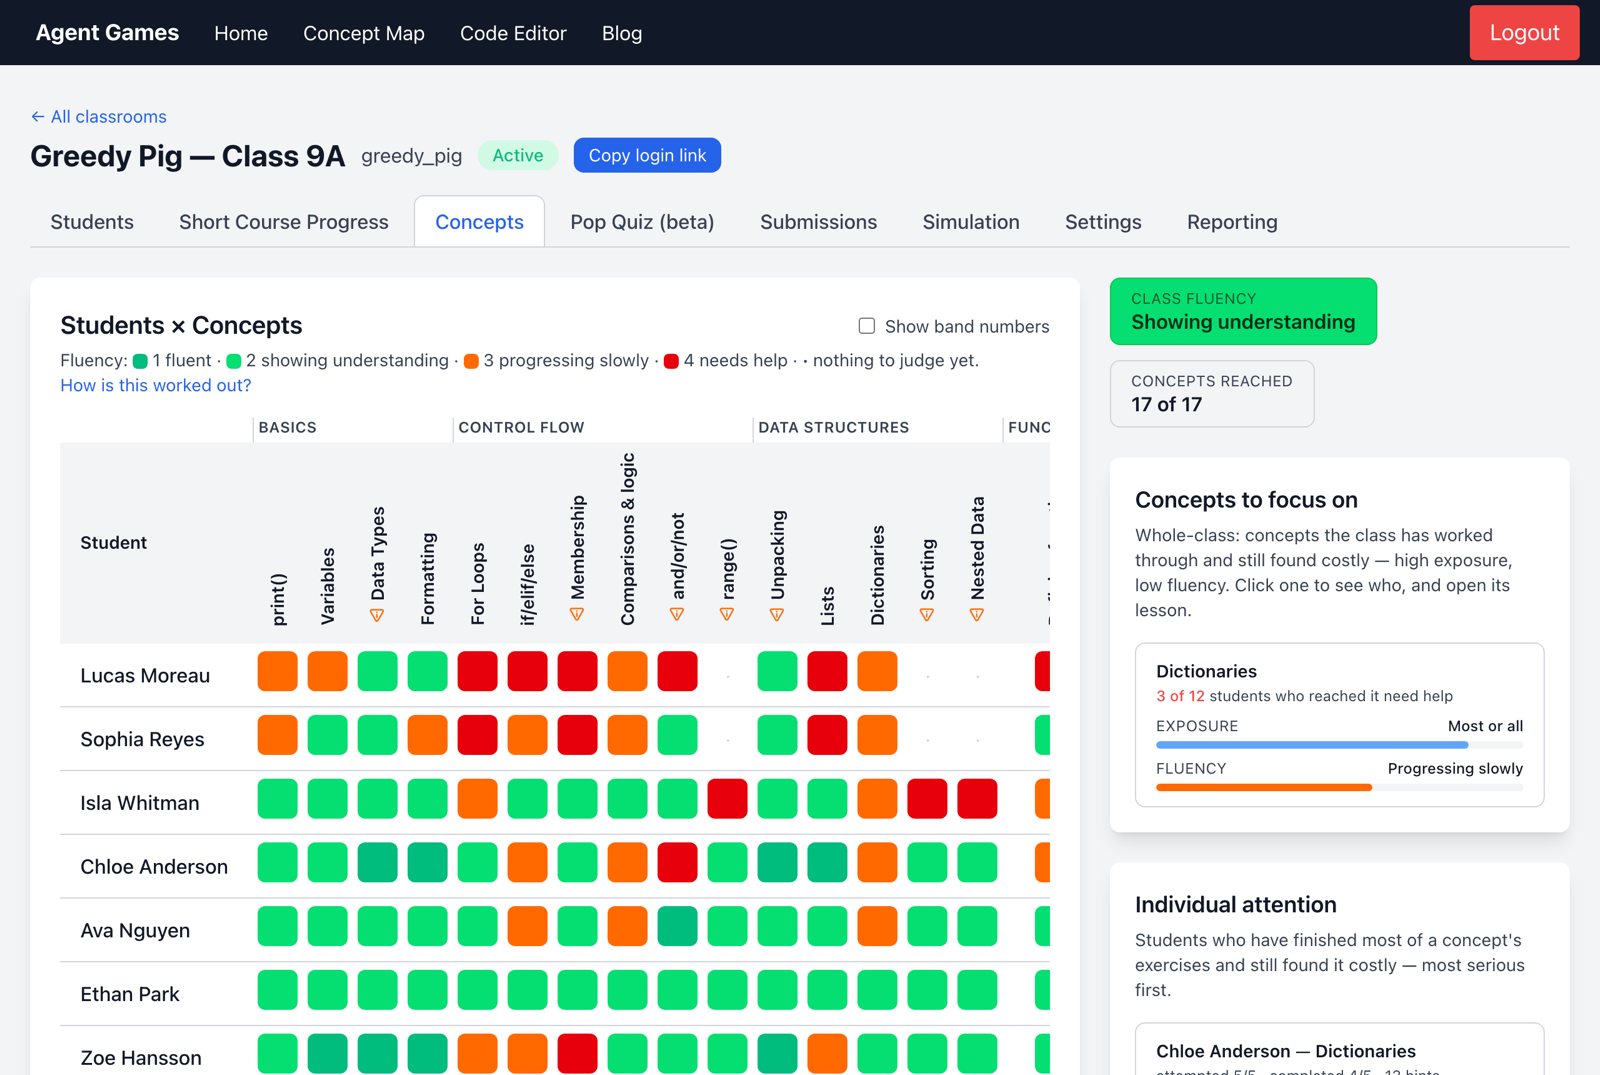Viewport: 1600px width, 1075px height.
Task: Click the orange triangle under Unpacking
Action: click(x=777, y=615)
